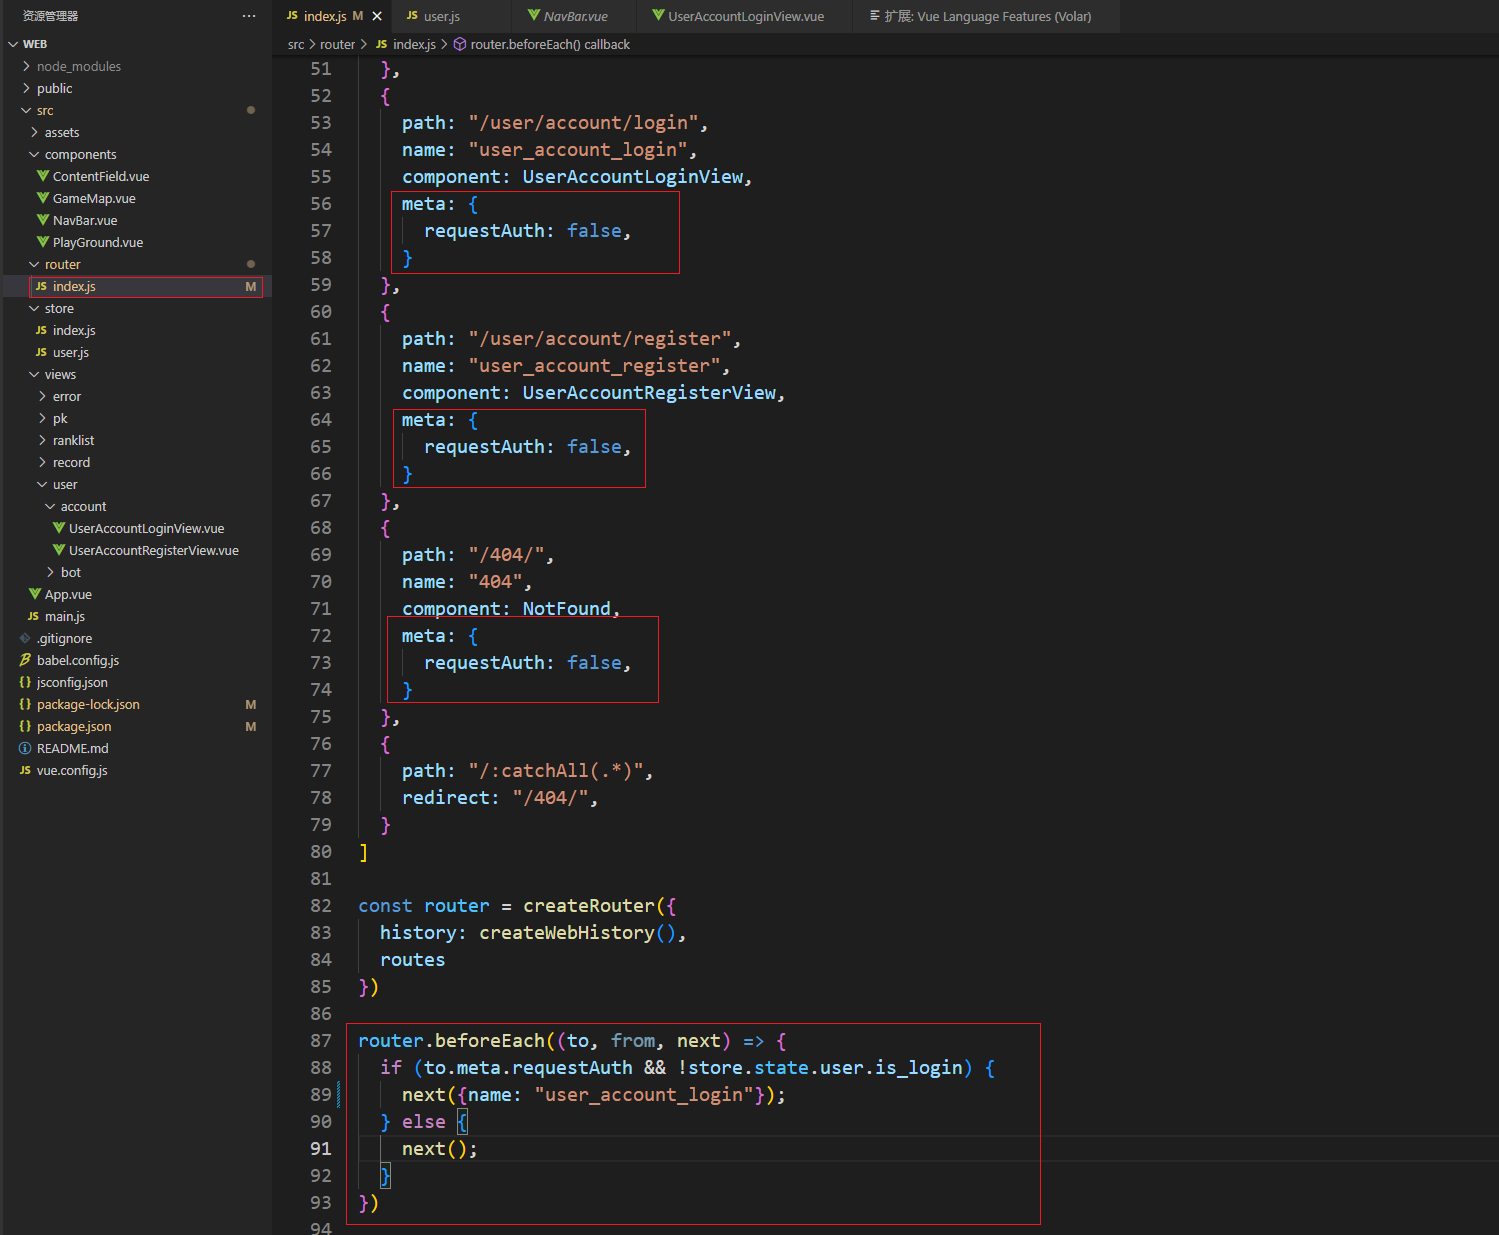This screenshot has width=1499, height=1235.
Task: Open PlayGround.vue file
Action: click(97, 242)
